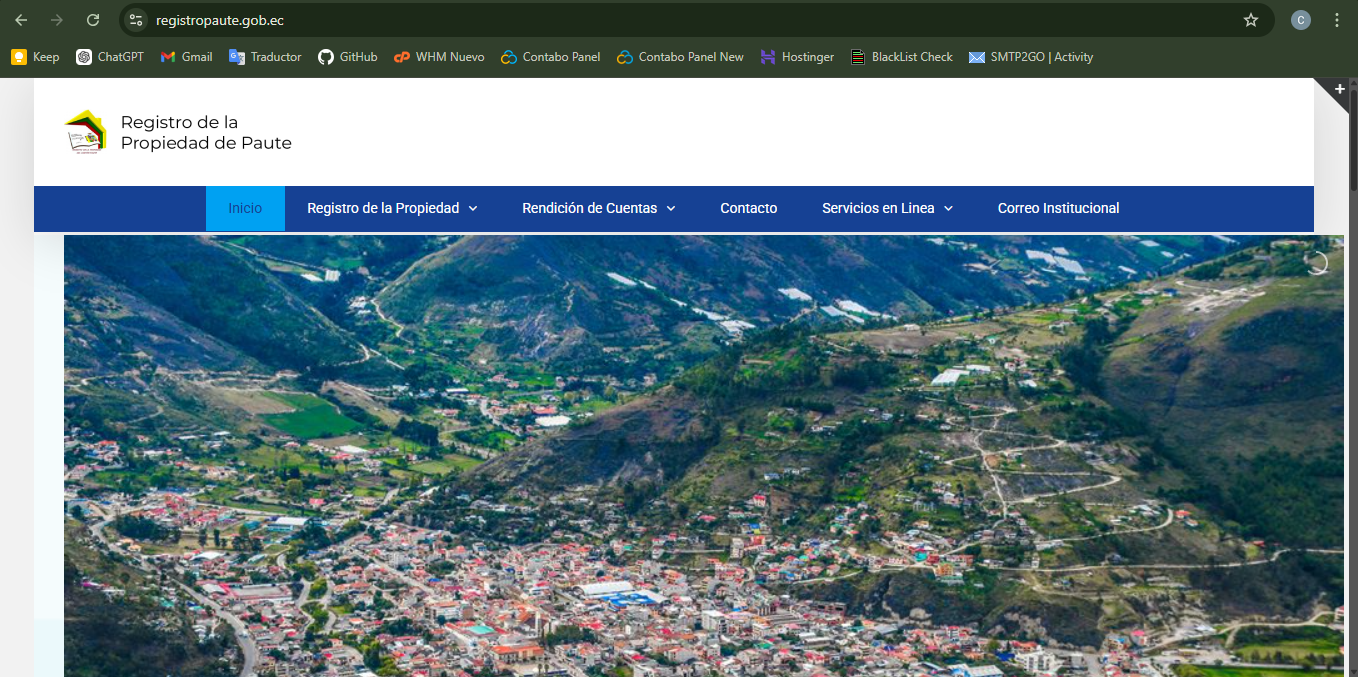
Task: Open the site information icon in address bar
Action: pyautogui.click(x=136, y=20)
